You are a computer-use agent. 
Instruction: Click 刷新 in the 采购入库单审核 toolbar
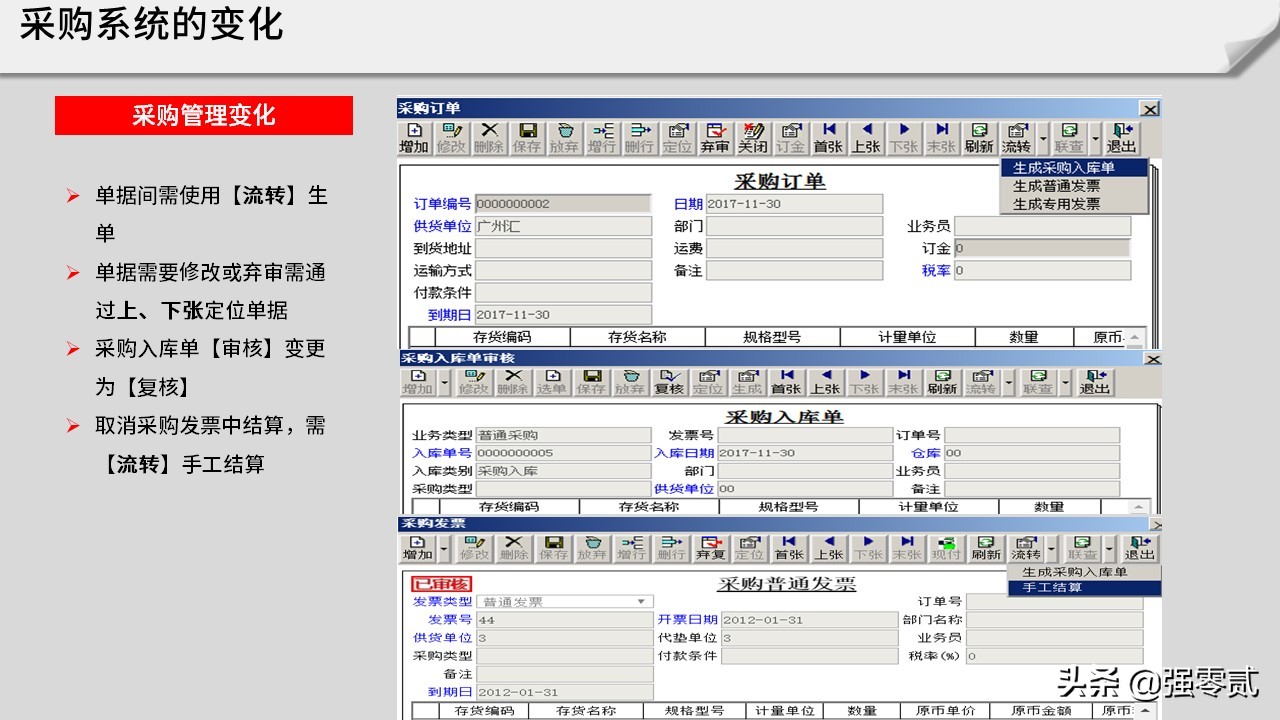point(942,382)
